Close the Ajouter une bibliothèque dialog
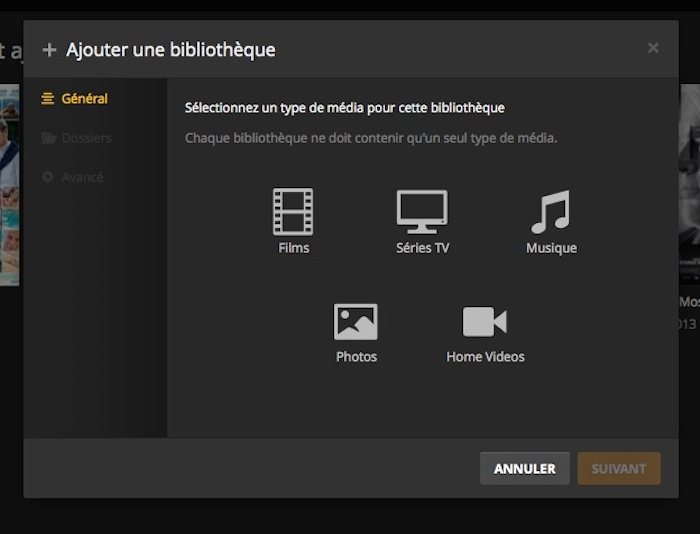Image resolution: width=700 pixels, height=534 pixels. [653, 48]
